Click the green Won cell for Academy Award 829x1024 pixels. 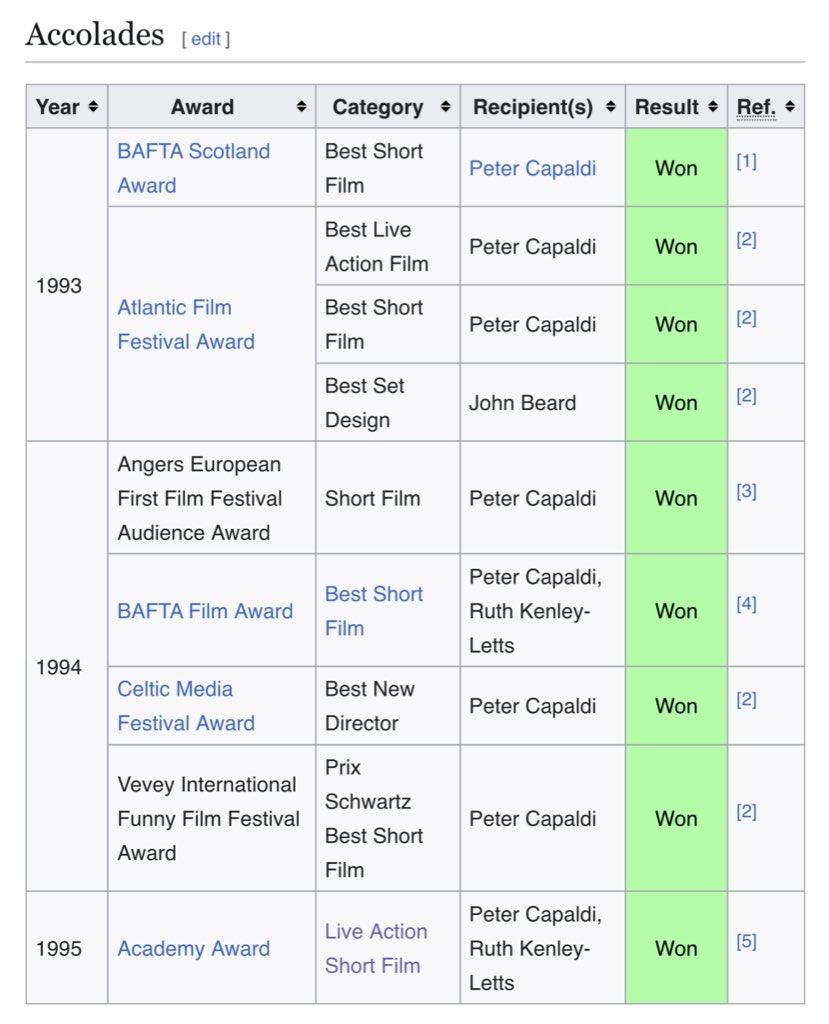pyautogui.click(x=676, y=948)
